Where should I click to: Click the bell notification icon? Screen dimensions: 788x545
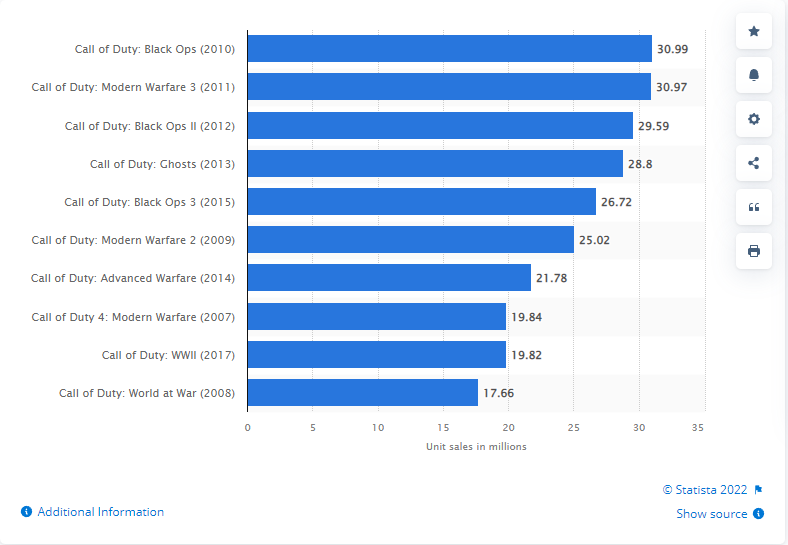point(753,75)
